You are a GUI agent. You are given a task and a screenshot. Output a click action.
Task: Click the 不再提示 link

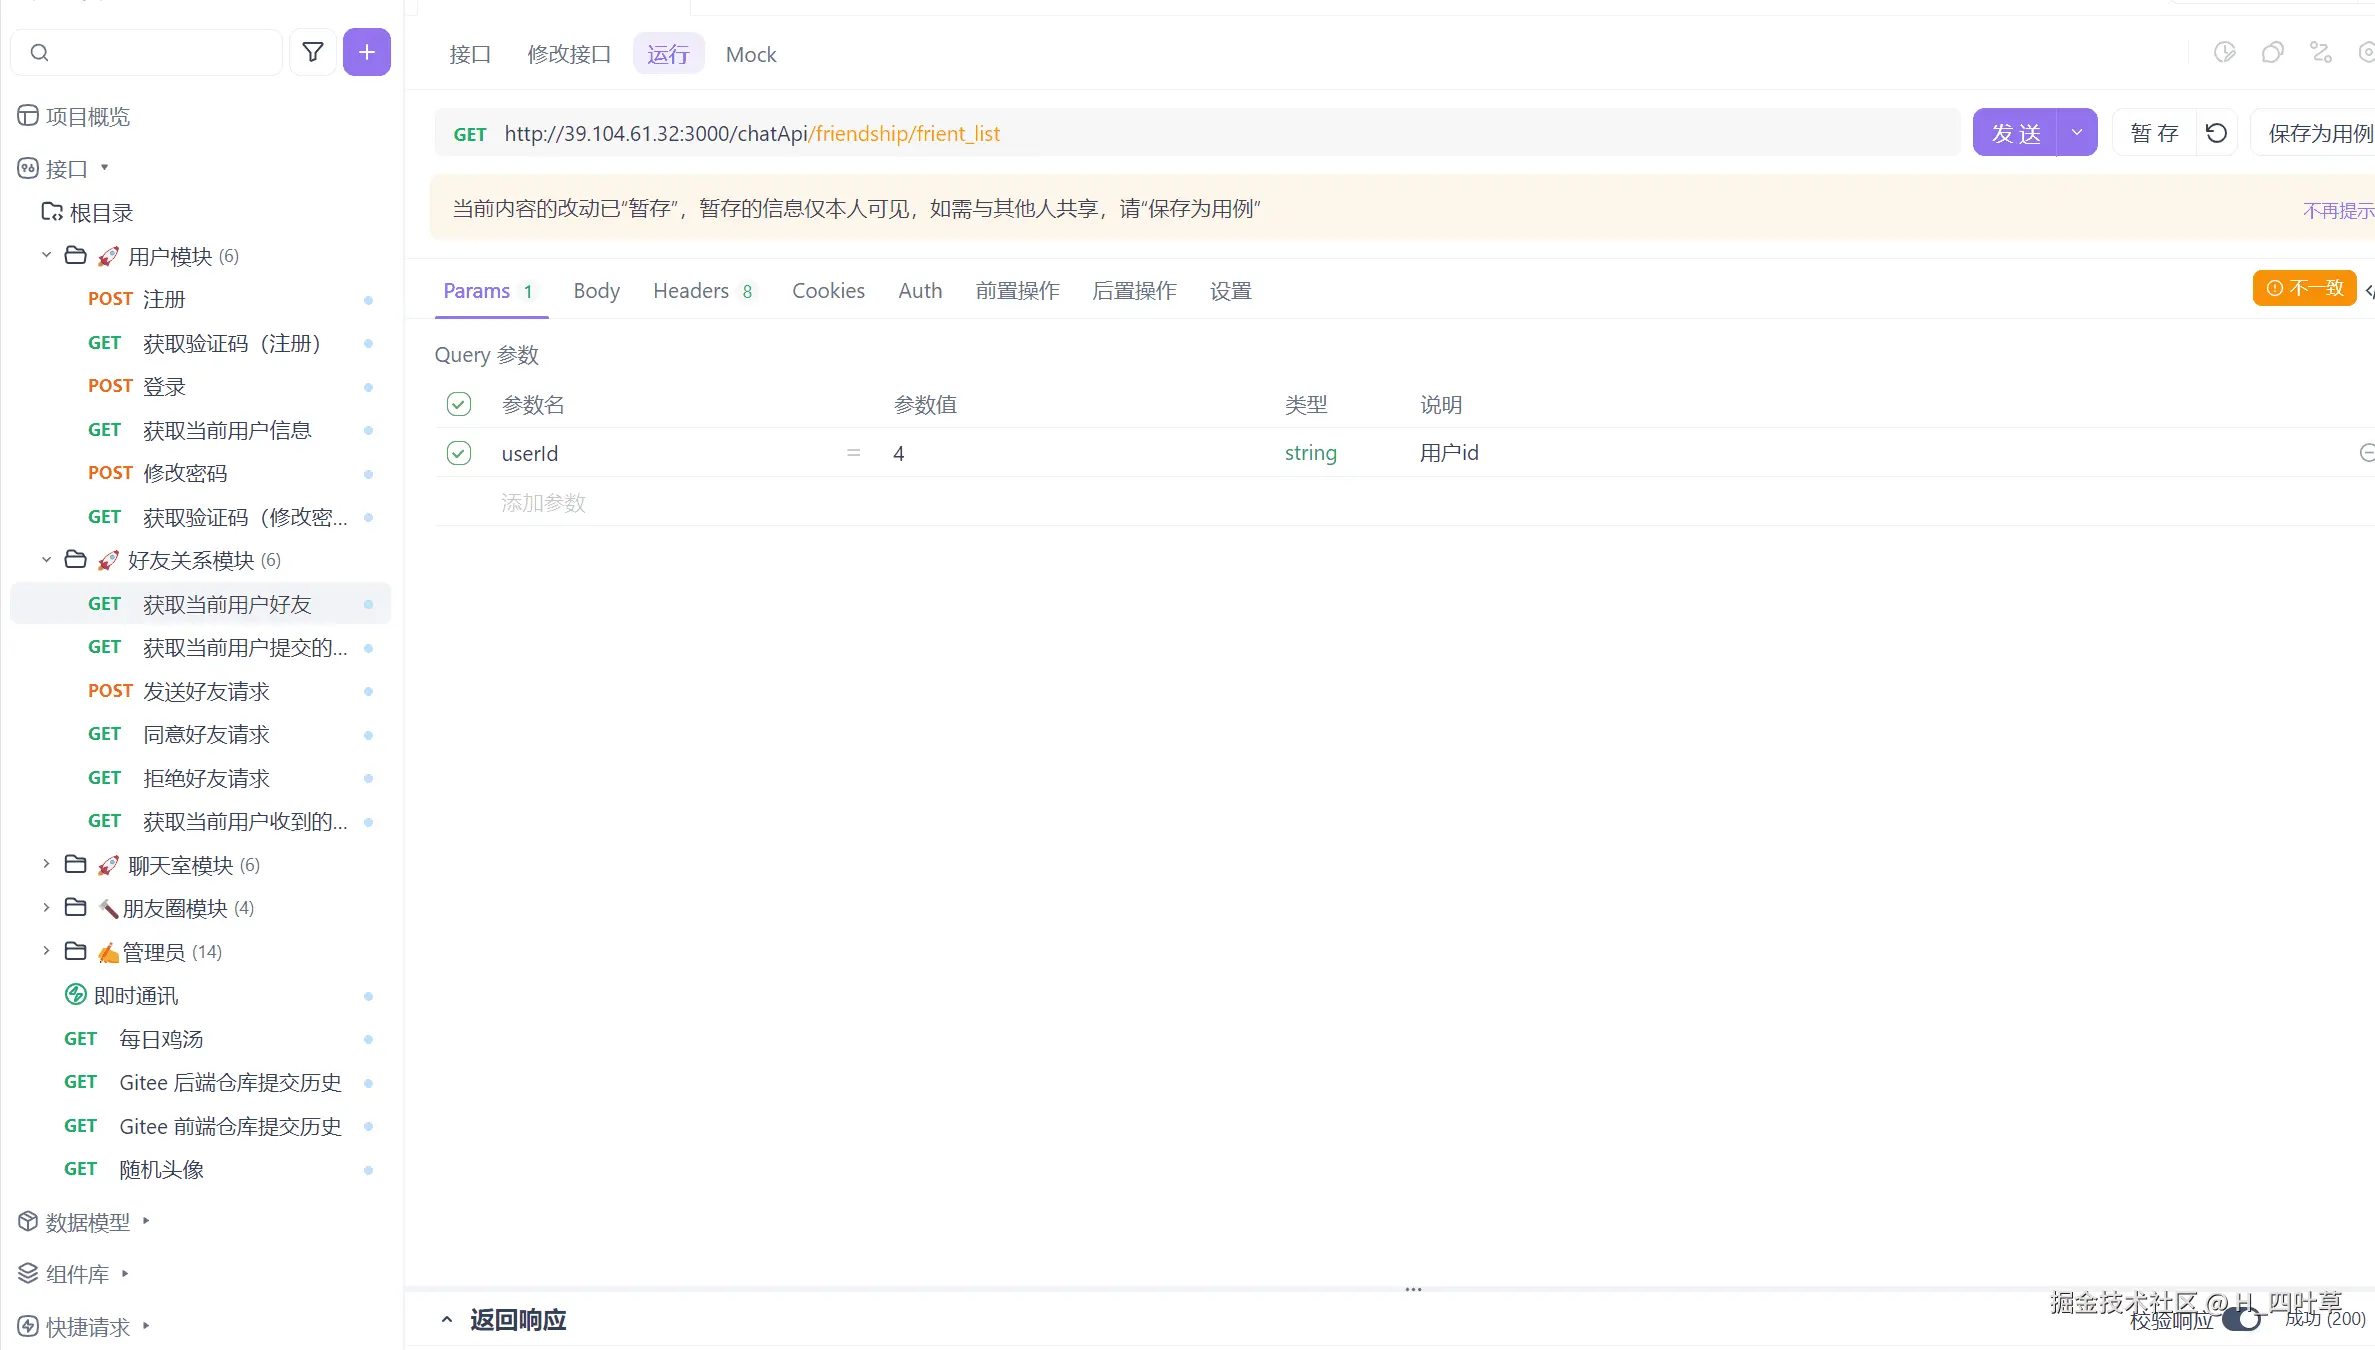[2336, 210]
